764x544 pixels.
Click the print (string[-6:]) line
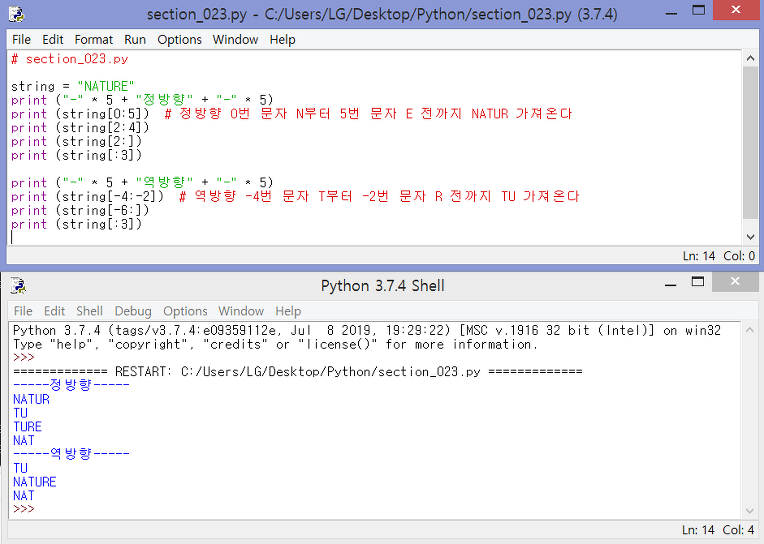click(x=79, y=210)
